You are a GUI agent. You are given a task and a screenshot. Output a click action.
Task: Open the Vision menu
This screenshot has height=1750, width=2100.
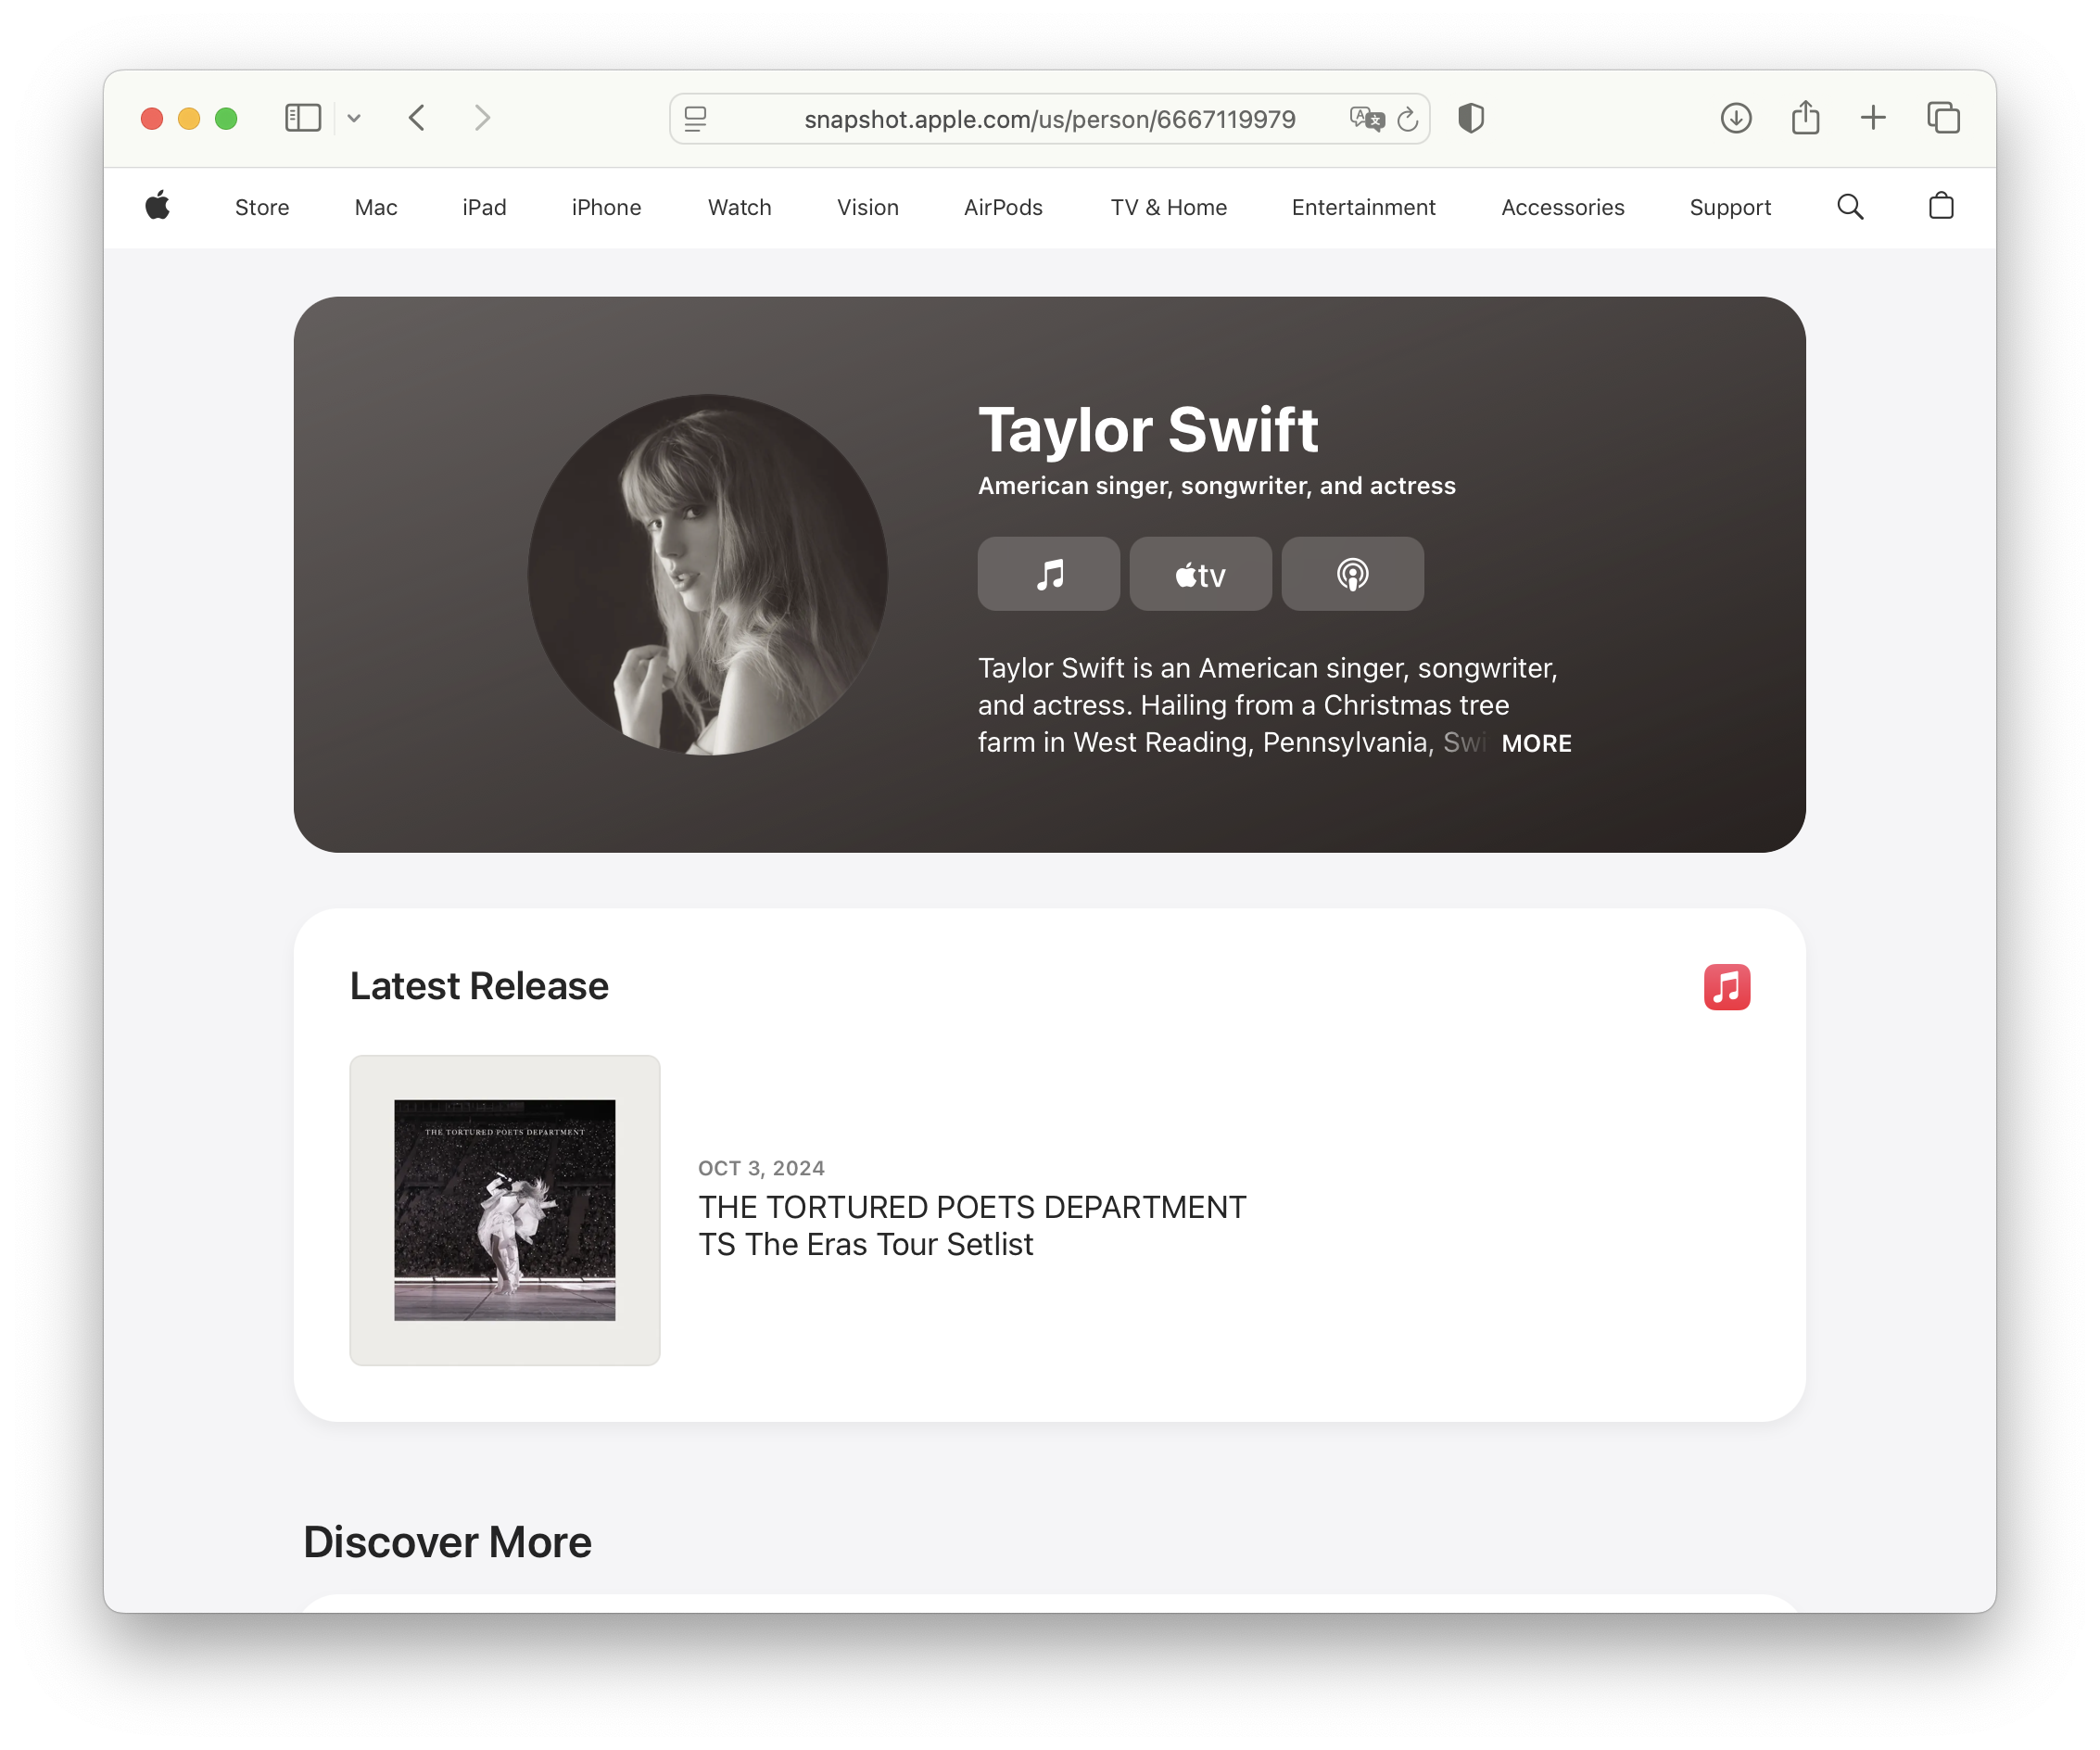(x=868, y=207)
